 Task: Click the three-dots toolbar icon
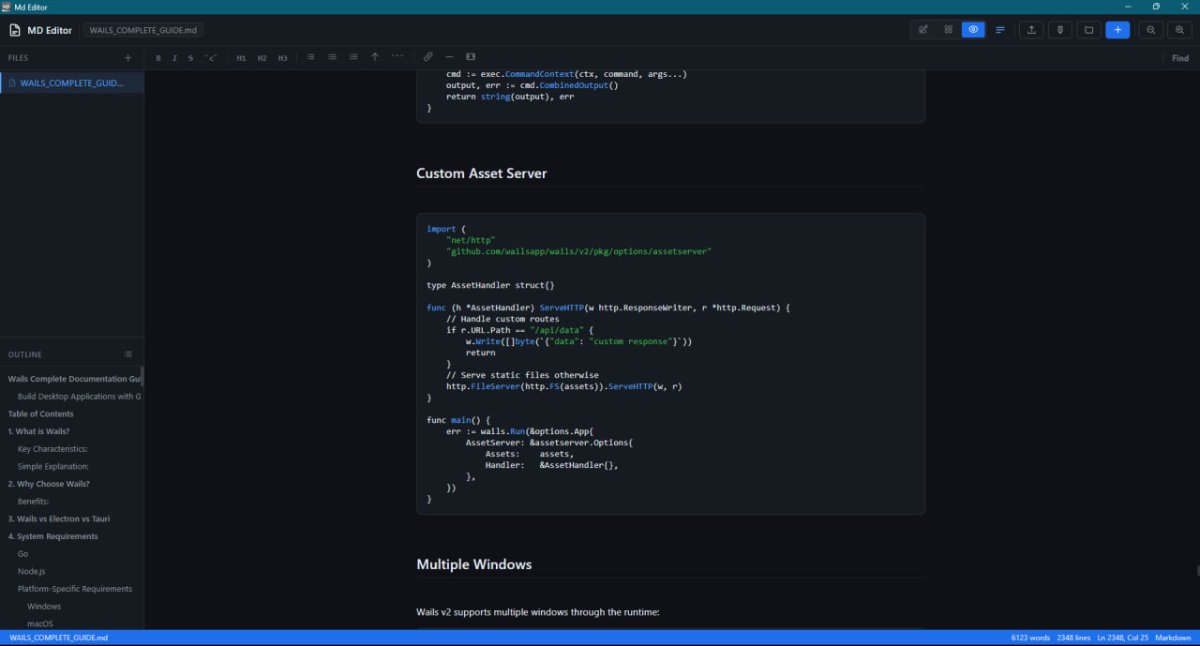pos(397,57)
